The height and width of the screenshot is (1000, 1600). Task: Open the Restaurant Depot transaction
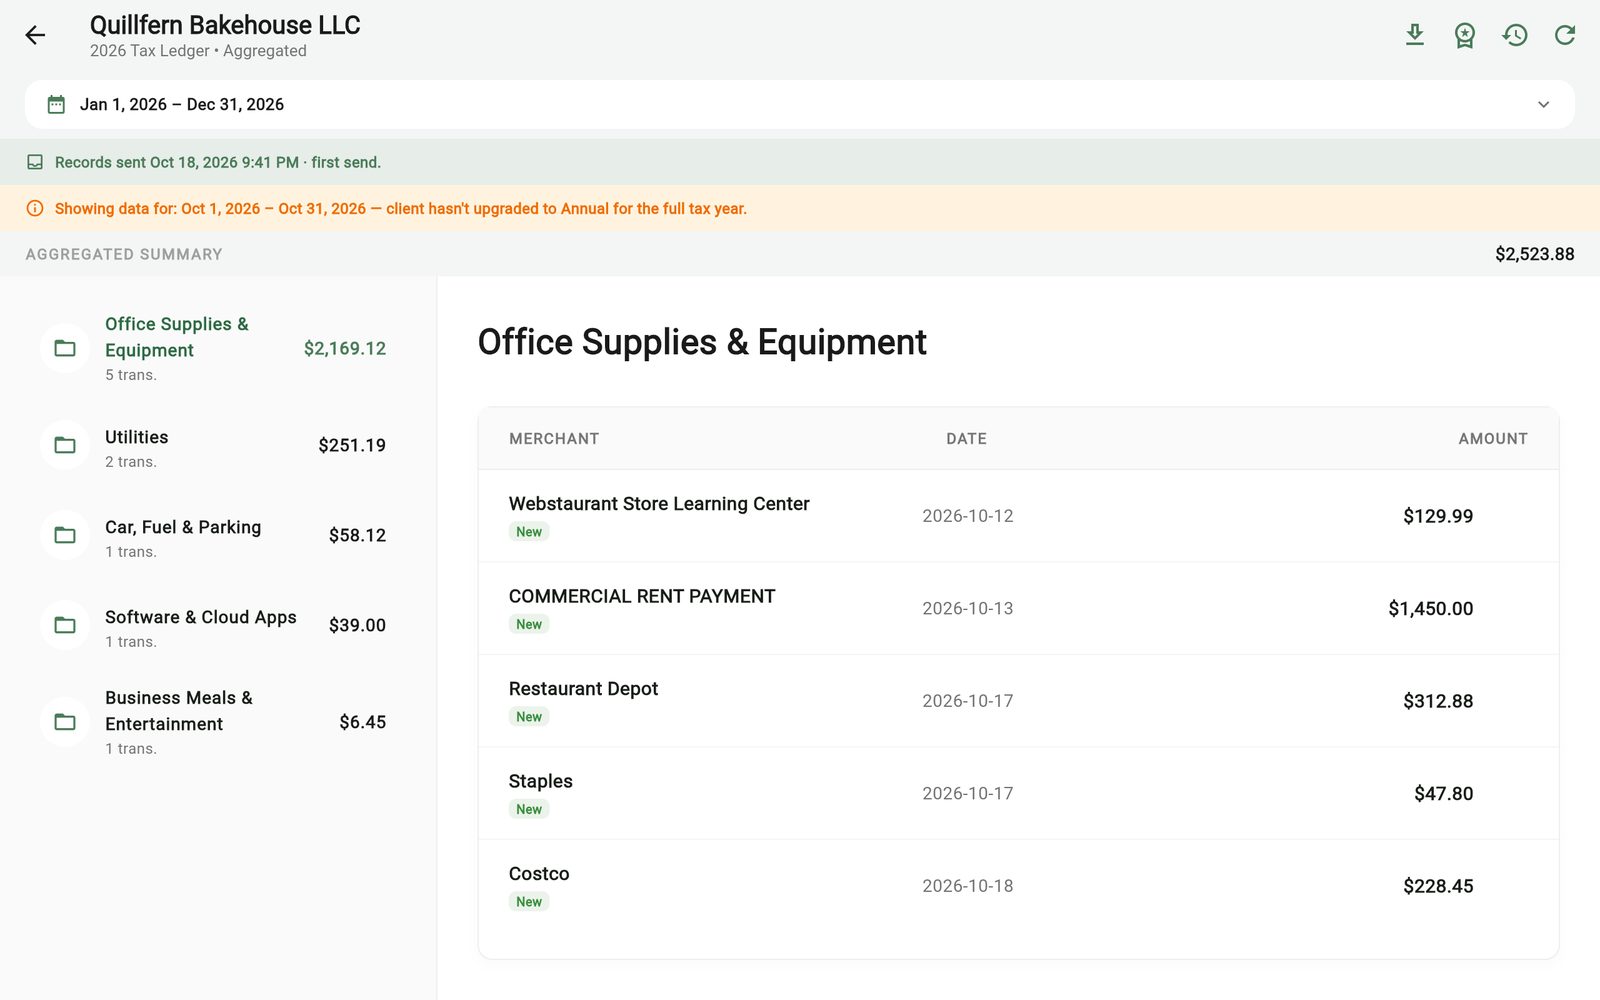[1018, 701]
